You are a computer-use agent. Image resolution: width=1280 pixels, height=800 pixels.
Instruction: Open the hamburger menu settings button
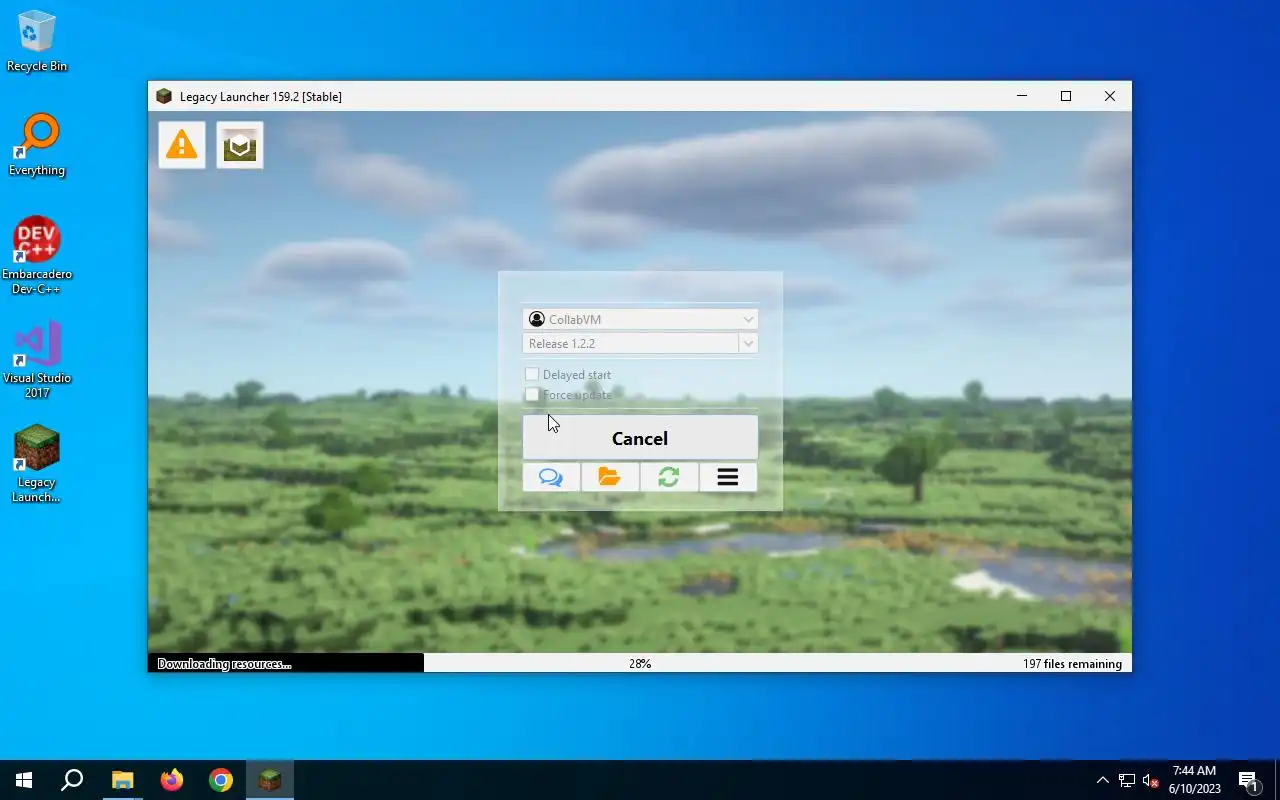coord(728,477)
